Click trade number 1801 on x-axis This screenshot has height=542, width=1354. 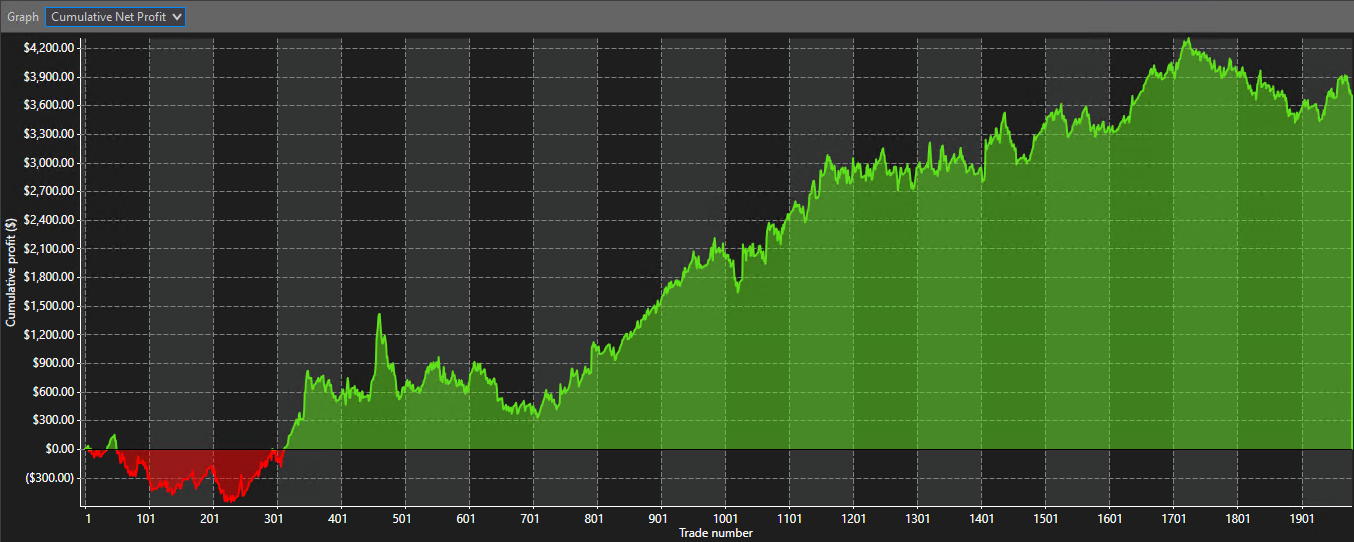pos(1237,519)
